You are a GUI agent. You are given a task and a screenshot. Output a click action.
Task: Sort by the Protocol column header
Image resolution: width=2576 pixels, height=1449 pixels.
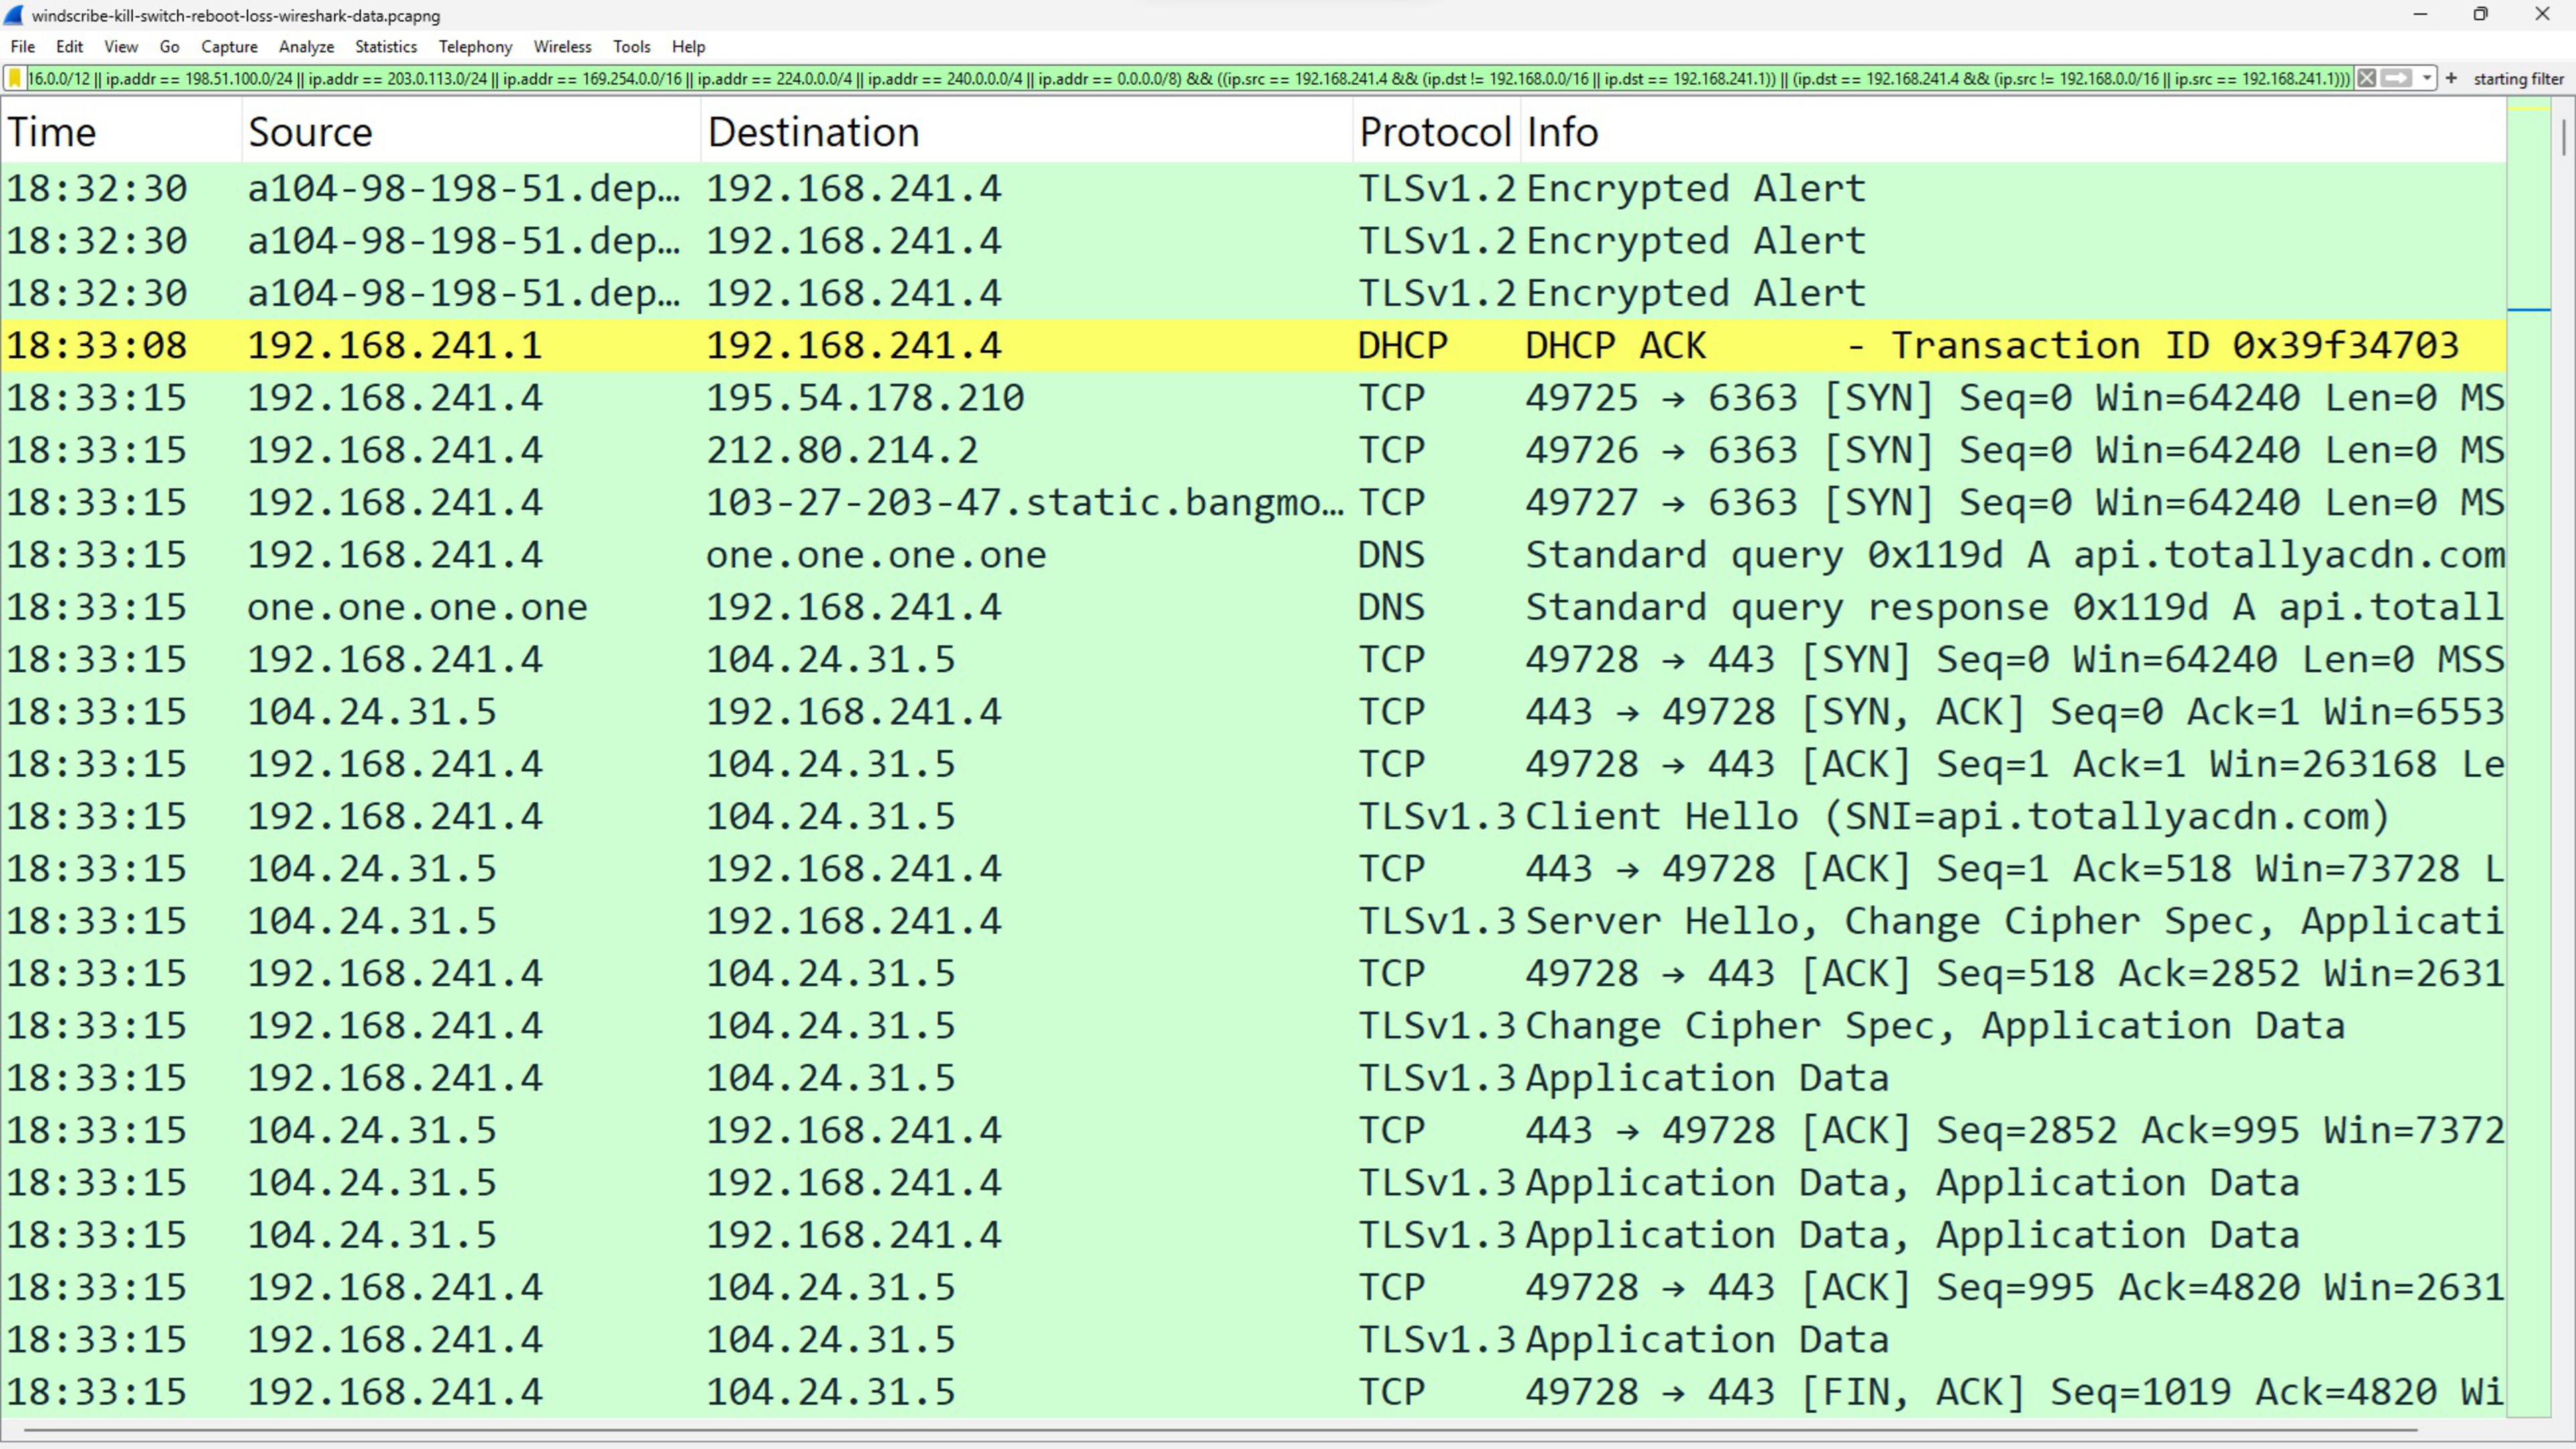pyautogui.click(x=1434, y=132)
